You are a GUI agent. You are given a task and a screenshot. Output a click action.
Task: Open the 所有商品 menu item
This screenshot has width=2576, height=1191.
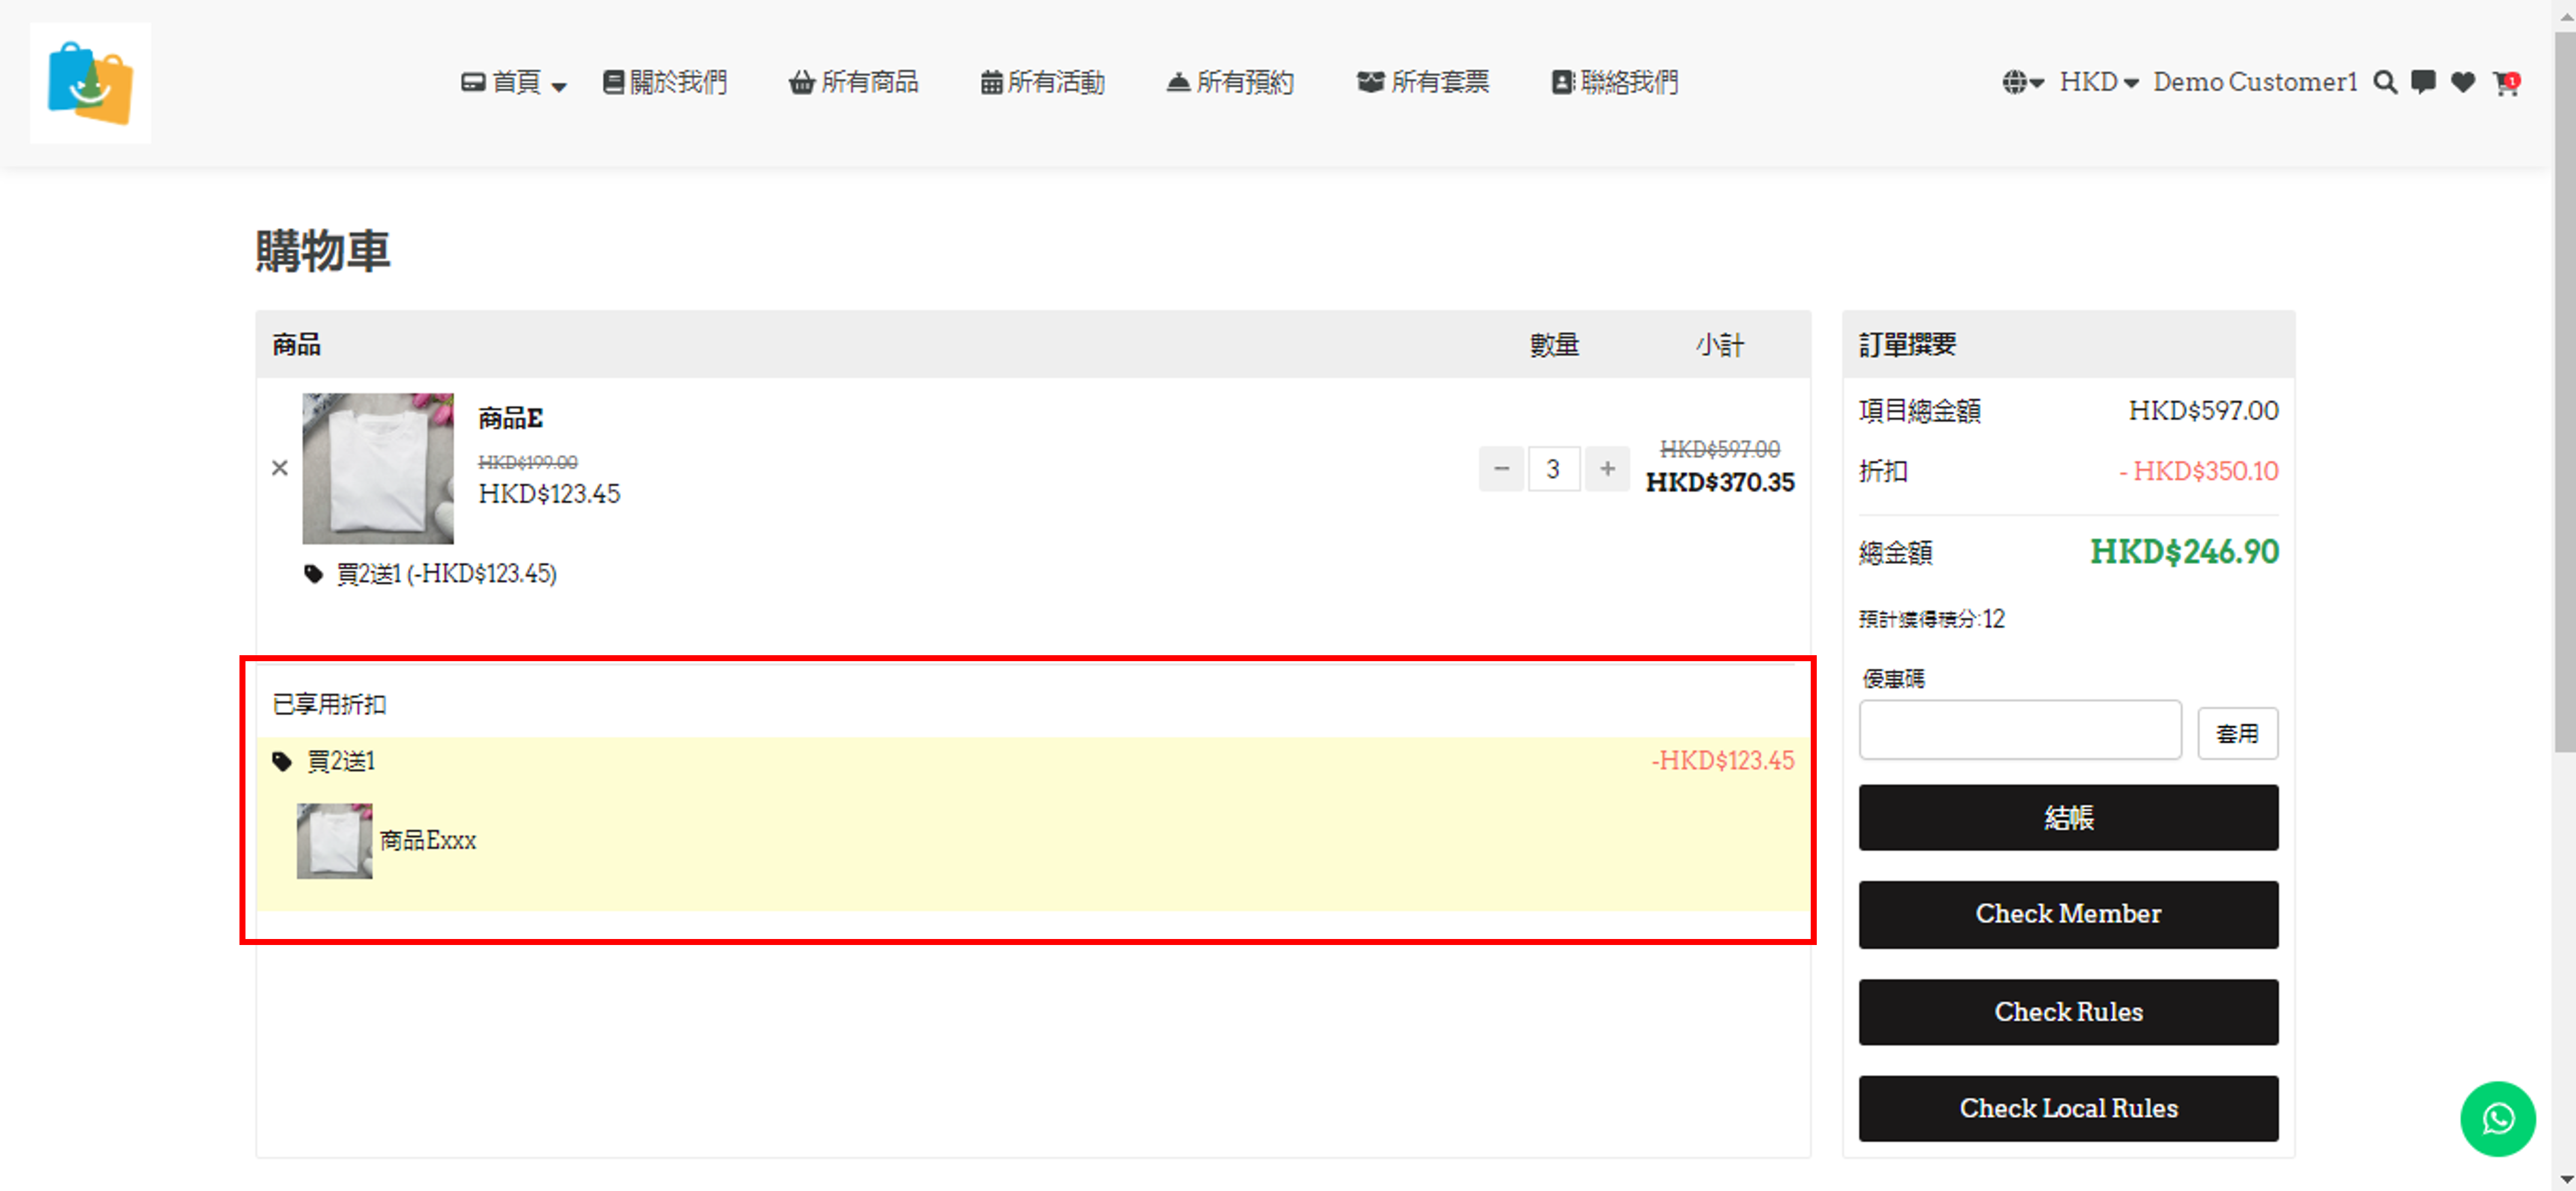(854, 82)
